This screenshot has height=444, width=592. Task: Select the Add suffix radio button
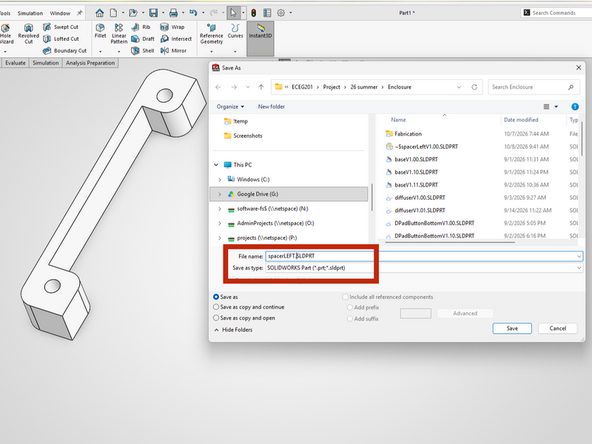point(350,319)
